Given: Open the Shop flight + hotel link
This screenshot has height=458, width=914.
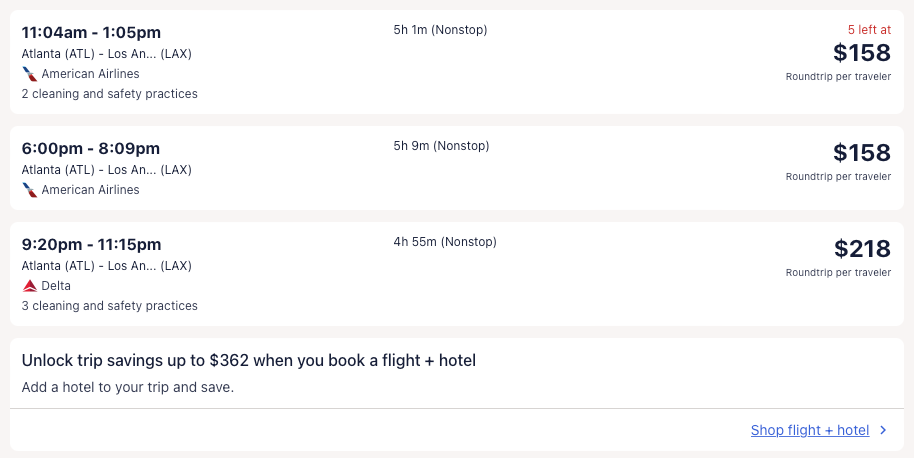Looking at the screenshot, I should [x=810, y=431].
